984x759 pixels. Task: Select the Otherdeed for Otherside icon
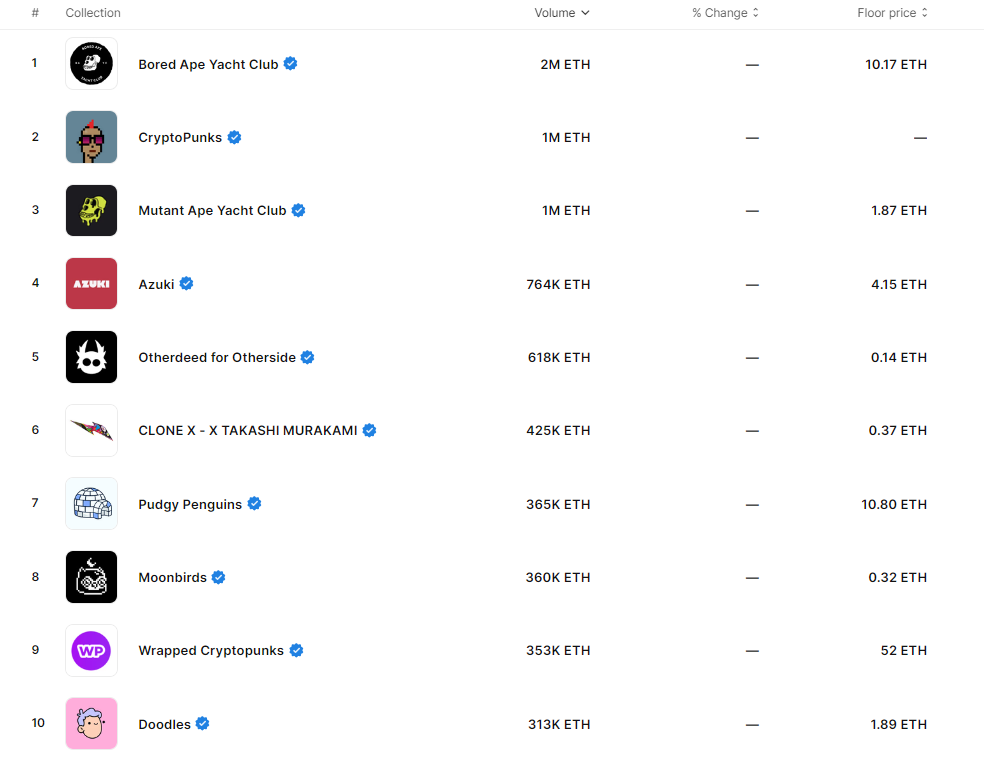91,357
